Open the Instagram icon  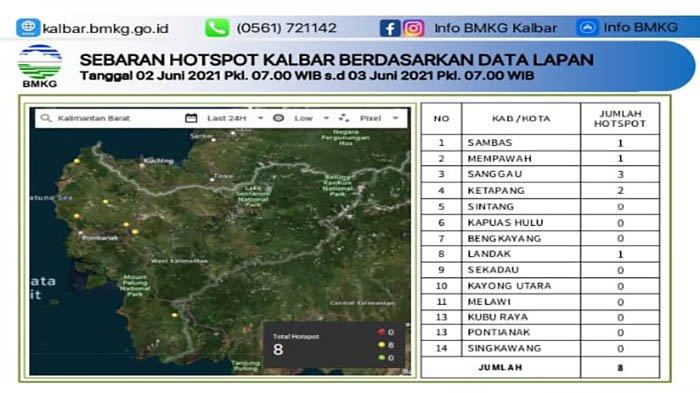pyautogui.click(x=413, y=28)
